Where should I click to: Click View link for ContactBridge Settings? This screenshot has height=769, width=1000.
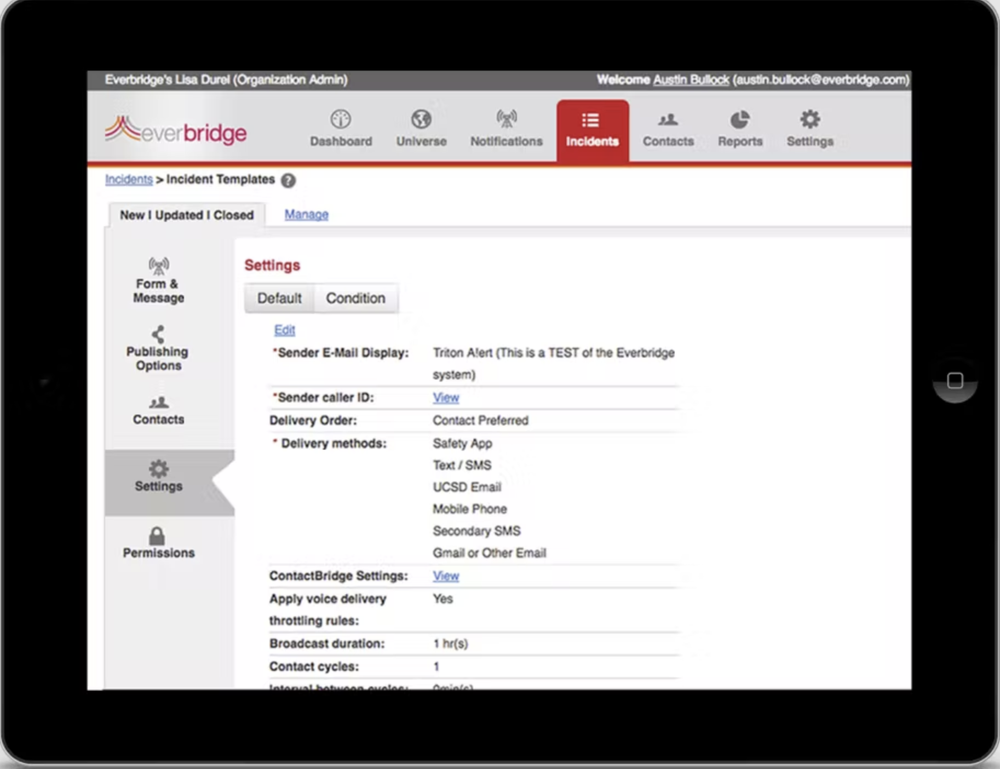point(446,576)
